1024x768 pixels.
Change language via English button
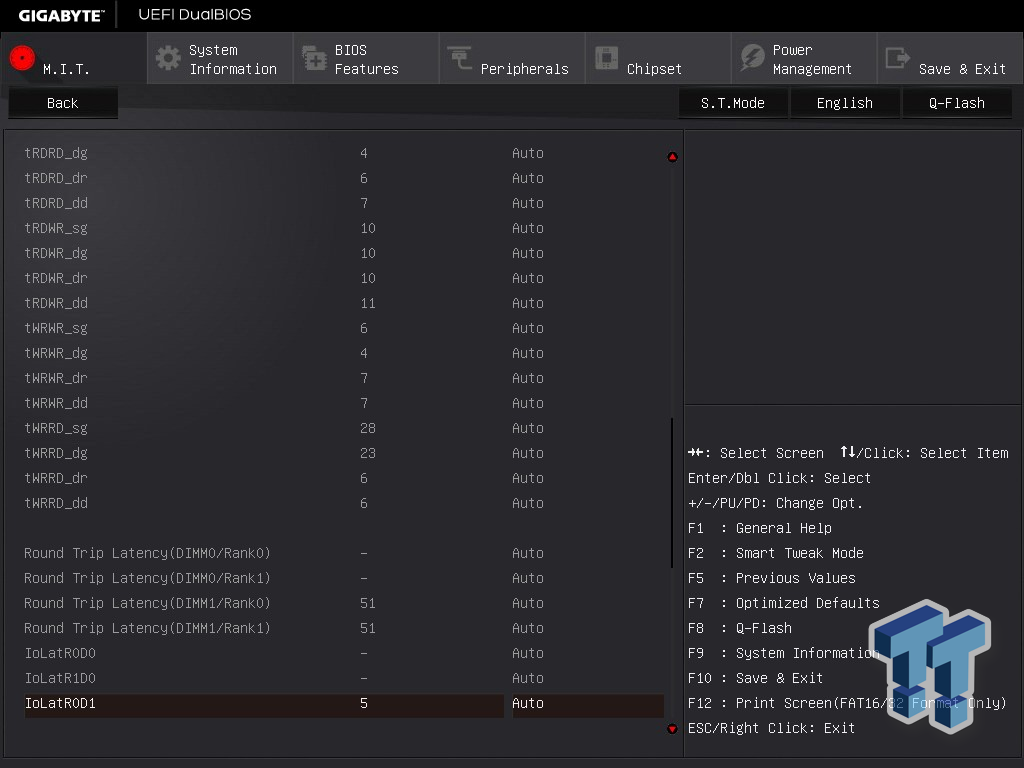tap(844, 103)
